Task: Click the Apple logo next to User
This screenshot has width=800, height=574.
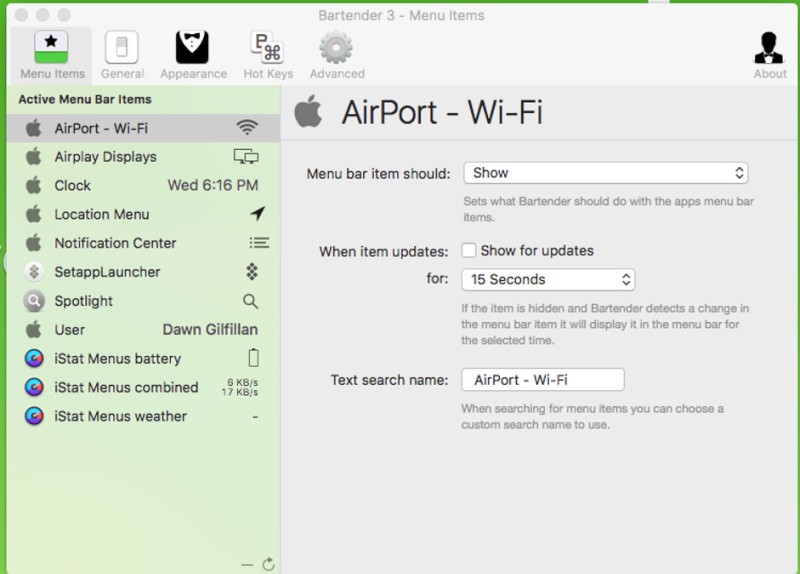Action: (x=34, y=329)
